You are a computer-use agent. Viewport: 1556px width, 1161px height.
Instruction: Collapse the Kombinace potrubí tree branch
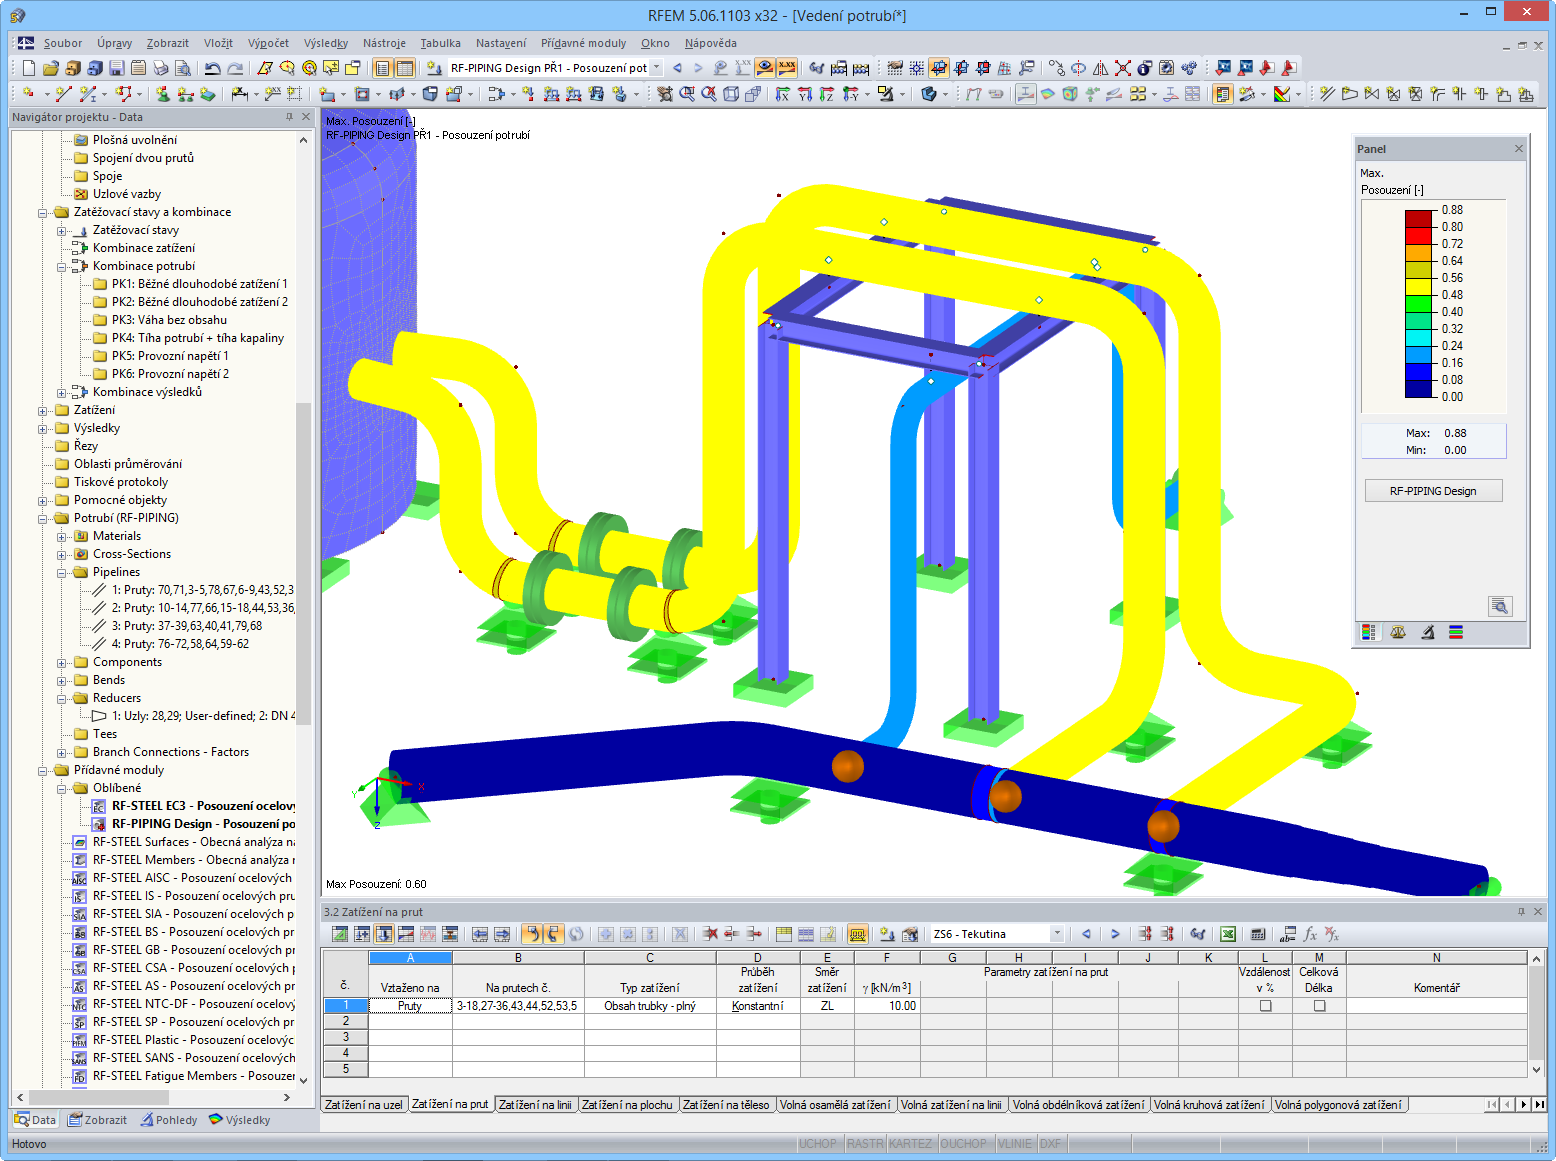click(x=63, y=266)
